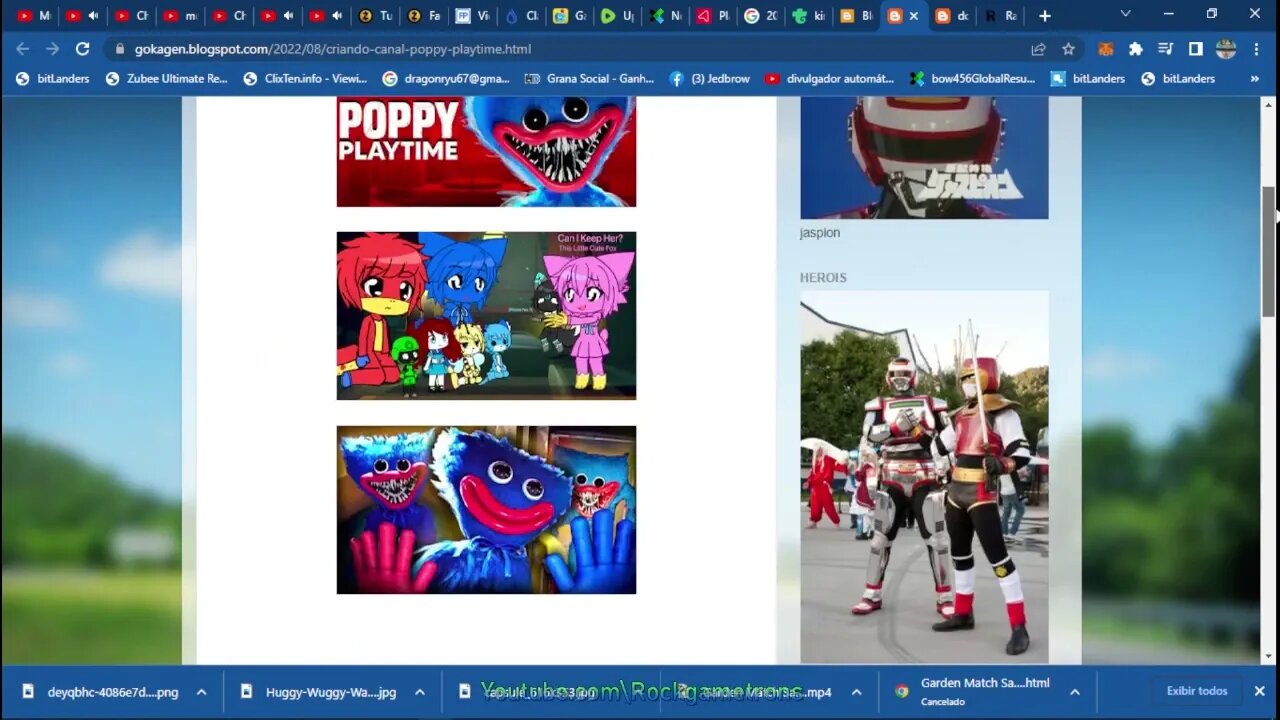Open the bow456GlobalResu... bookmark
Viewport: 1280px width, 720px height.
[x=973, y=78]
